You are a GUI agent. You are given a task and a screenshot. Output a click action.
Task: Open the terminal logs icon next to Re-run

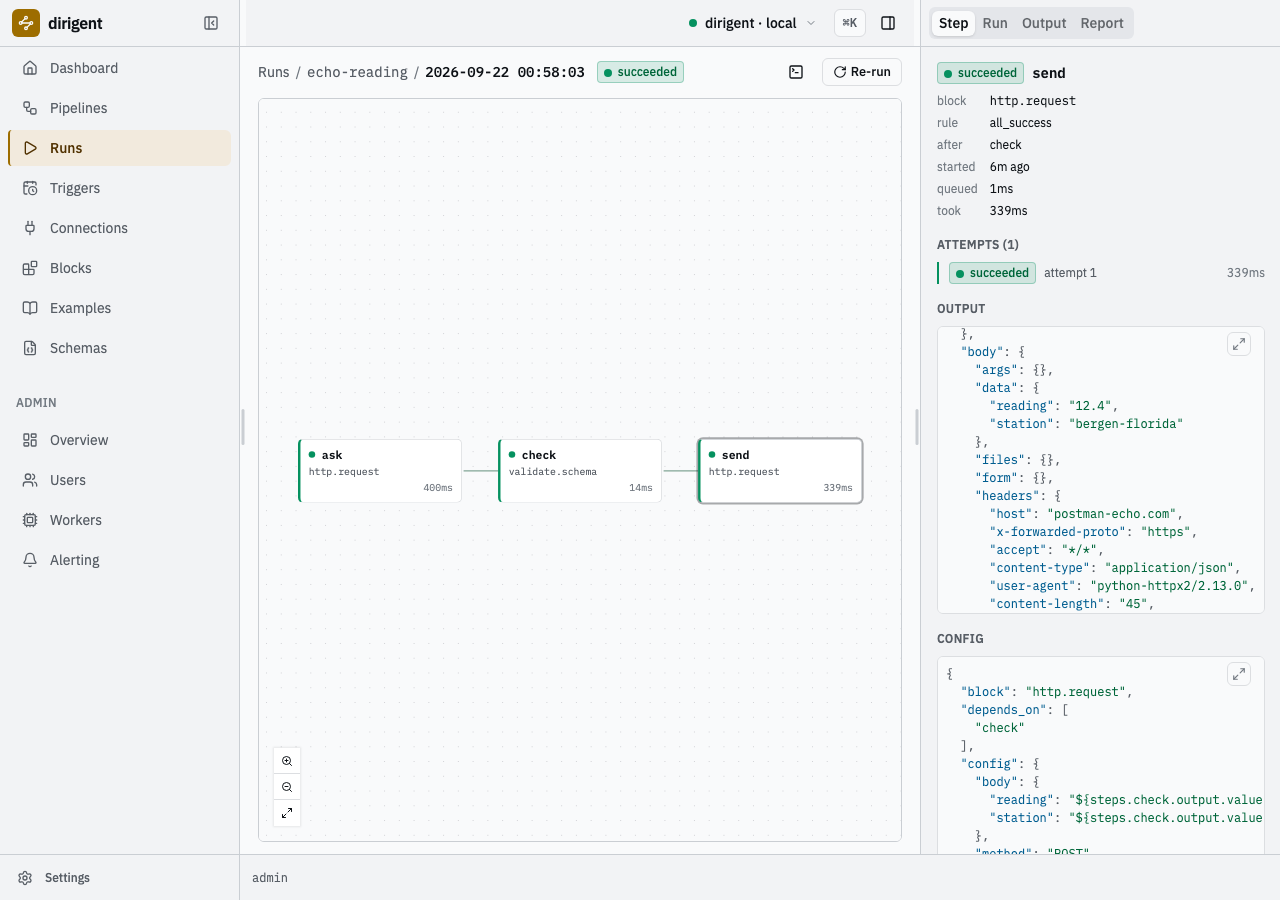pos(796,72)
